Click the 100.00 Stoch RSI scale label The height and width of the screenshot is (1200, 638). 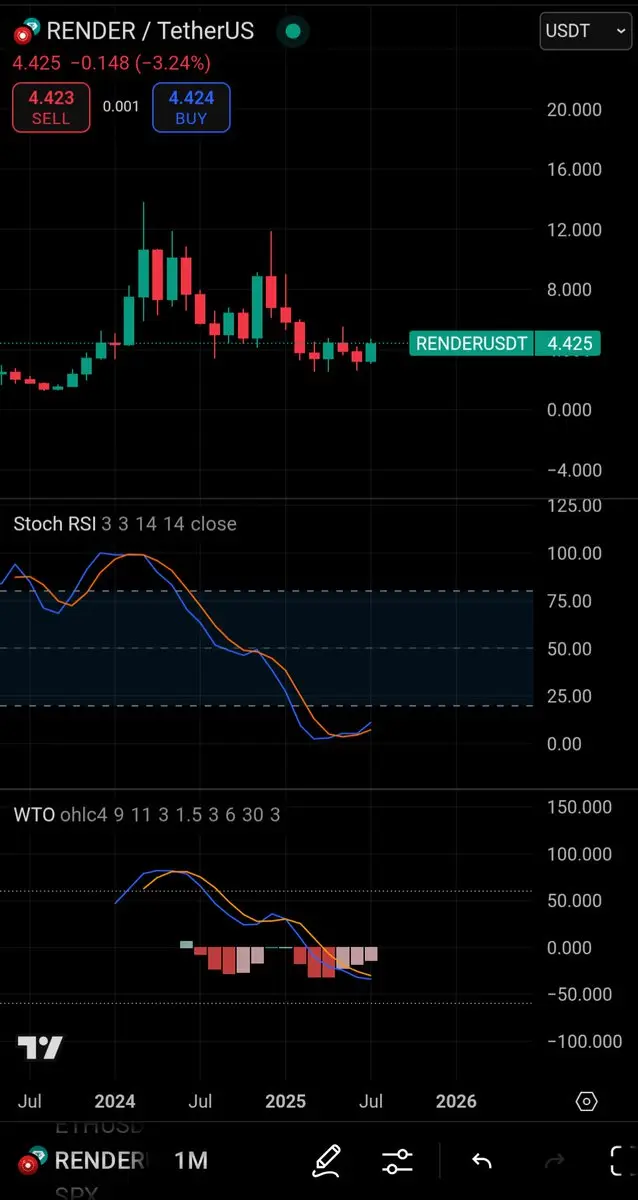coord(574,553)
